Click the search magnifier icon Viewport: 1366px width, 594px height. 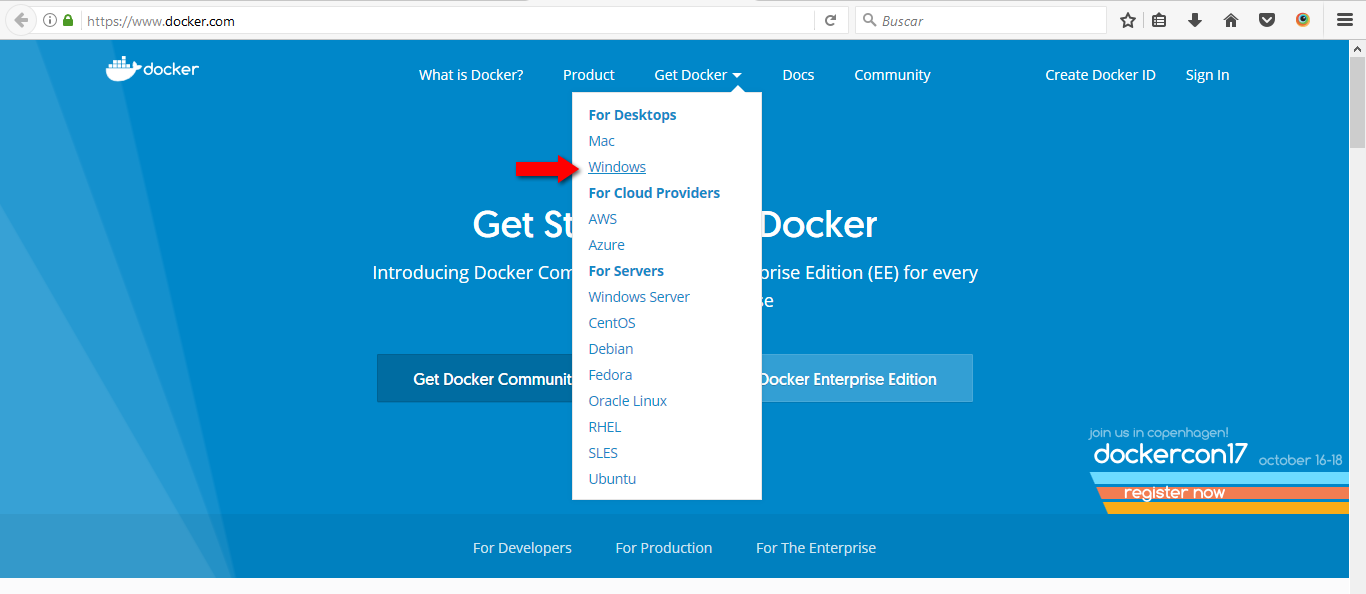[869, 20]
